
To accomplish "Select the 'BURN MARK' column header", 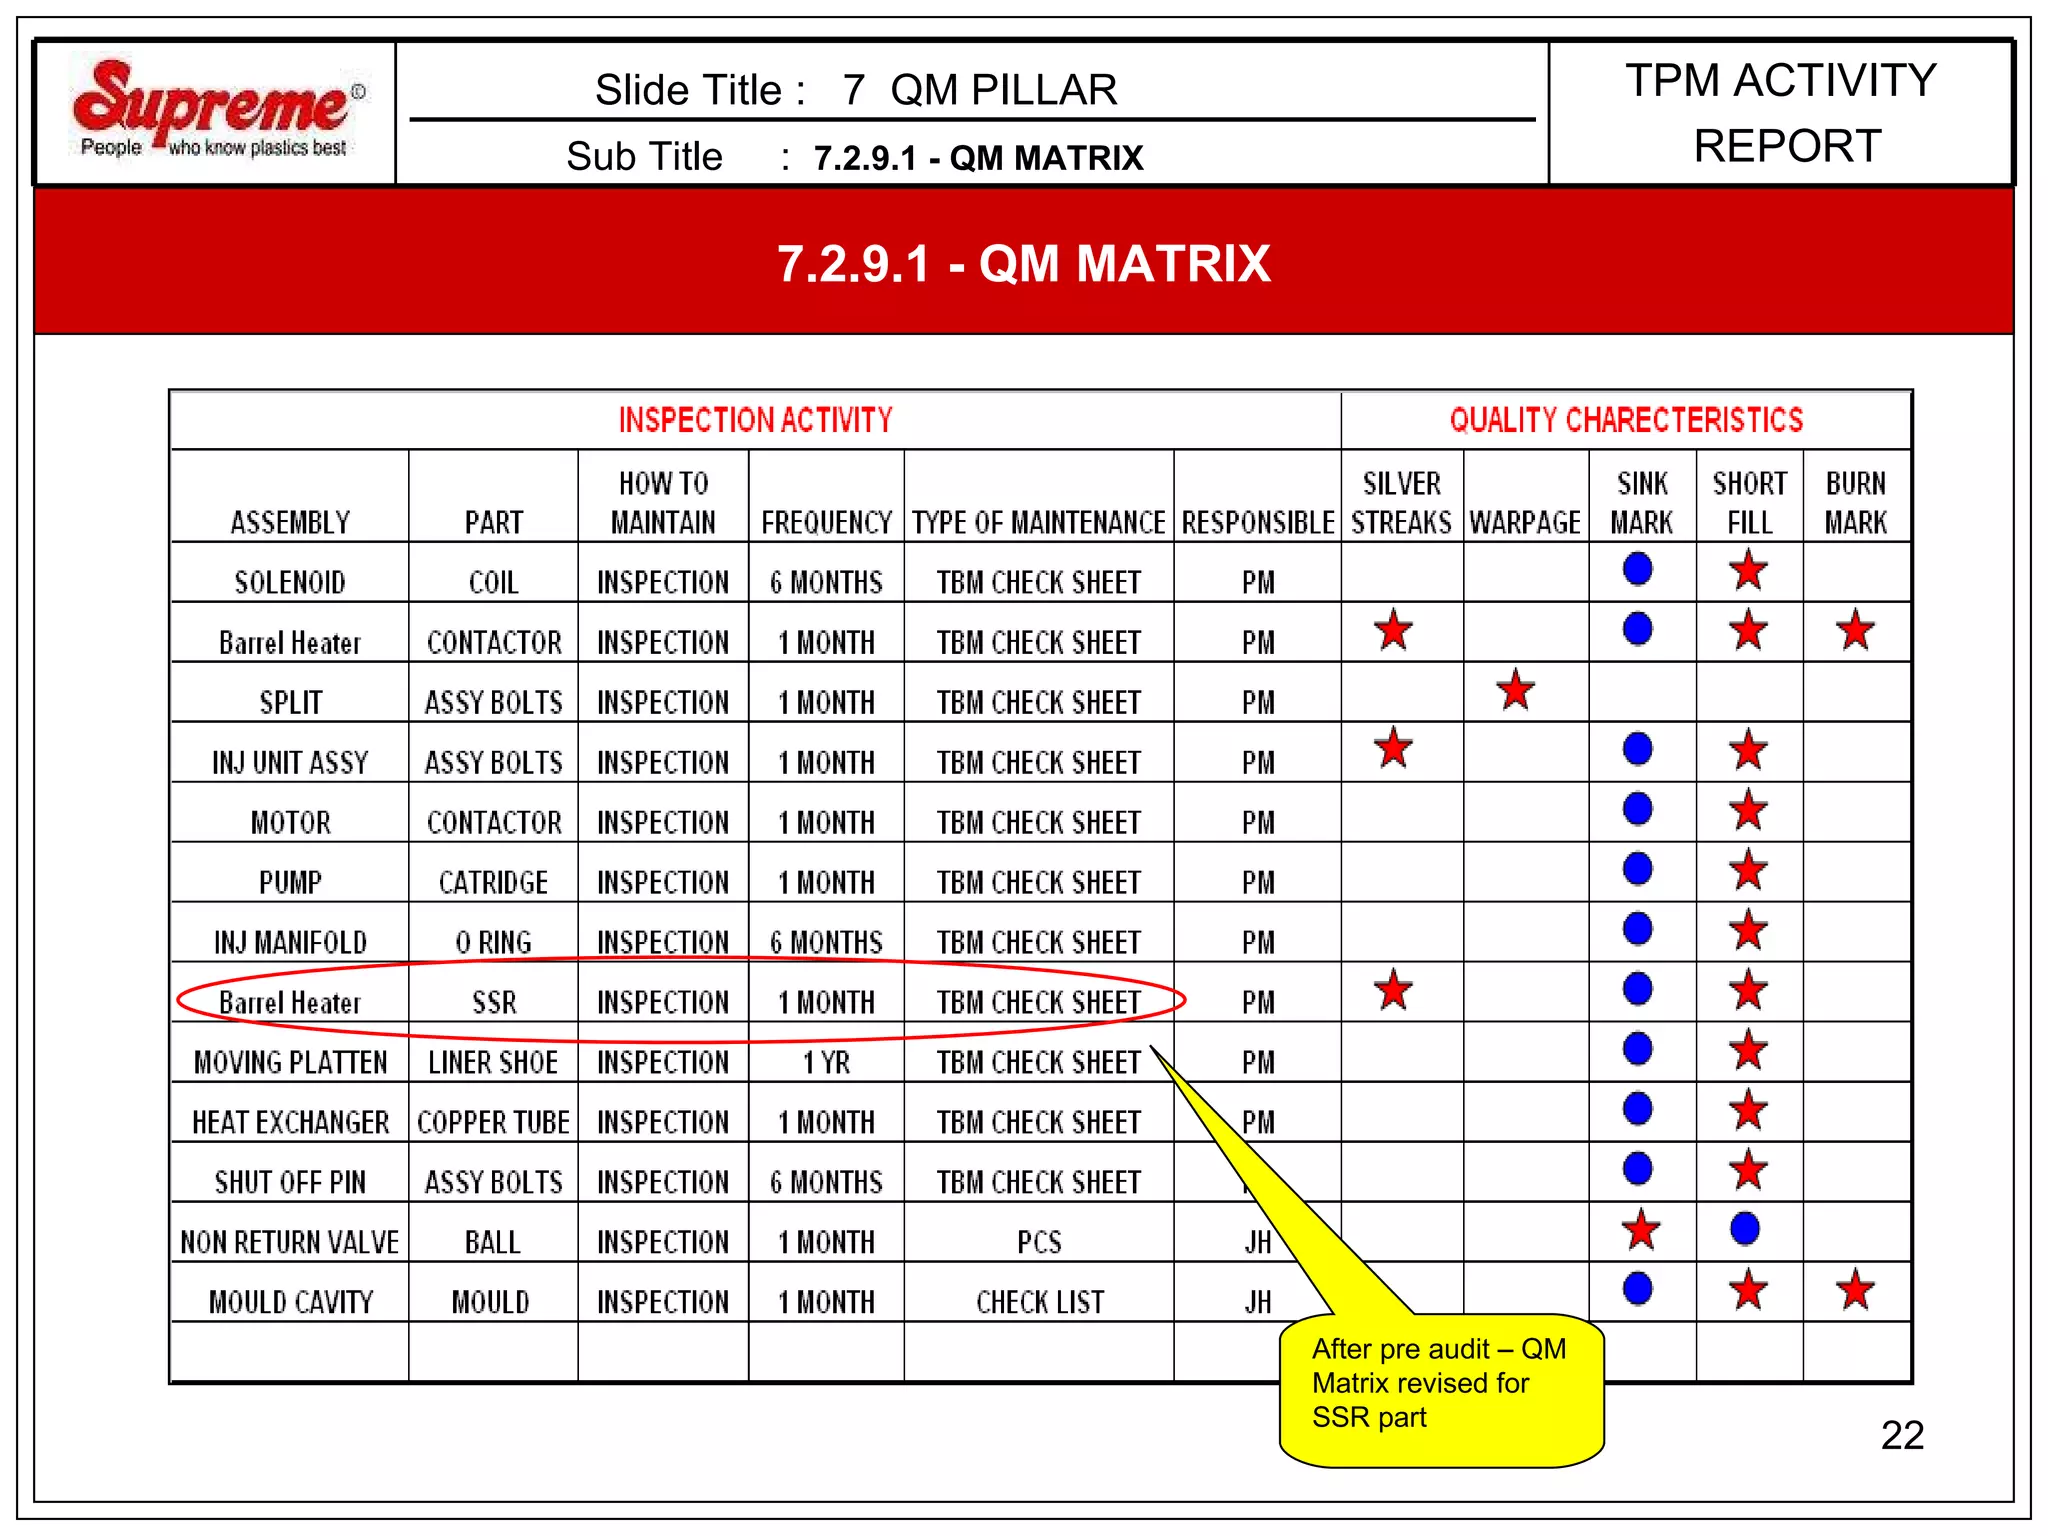I will (x=1856, y=503).
